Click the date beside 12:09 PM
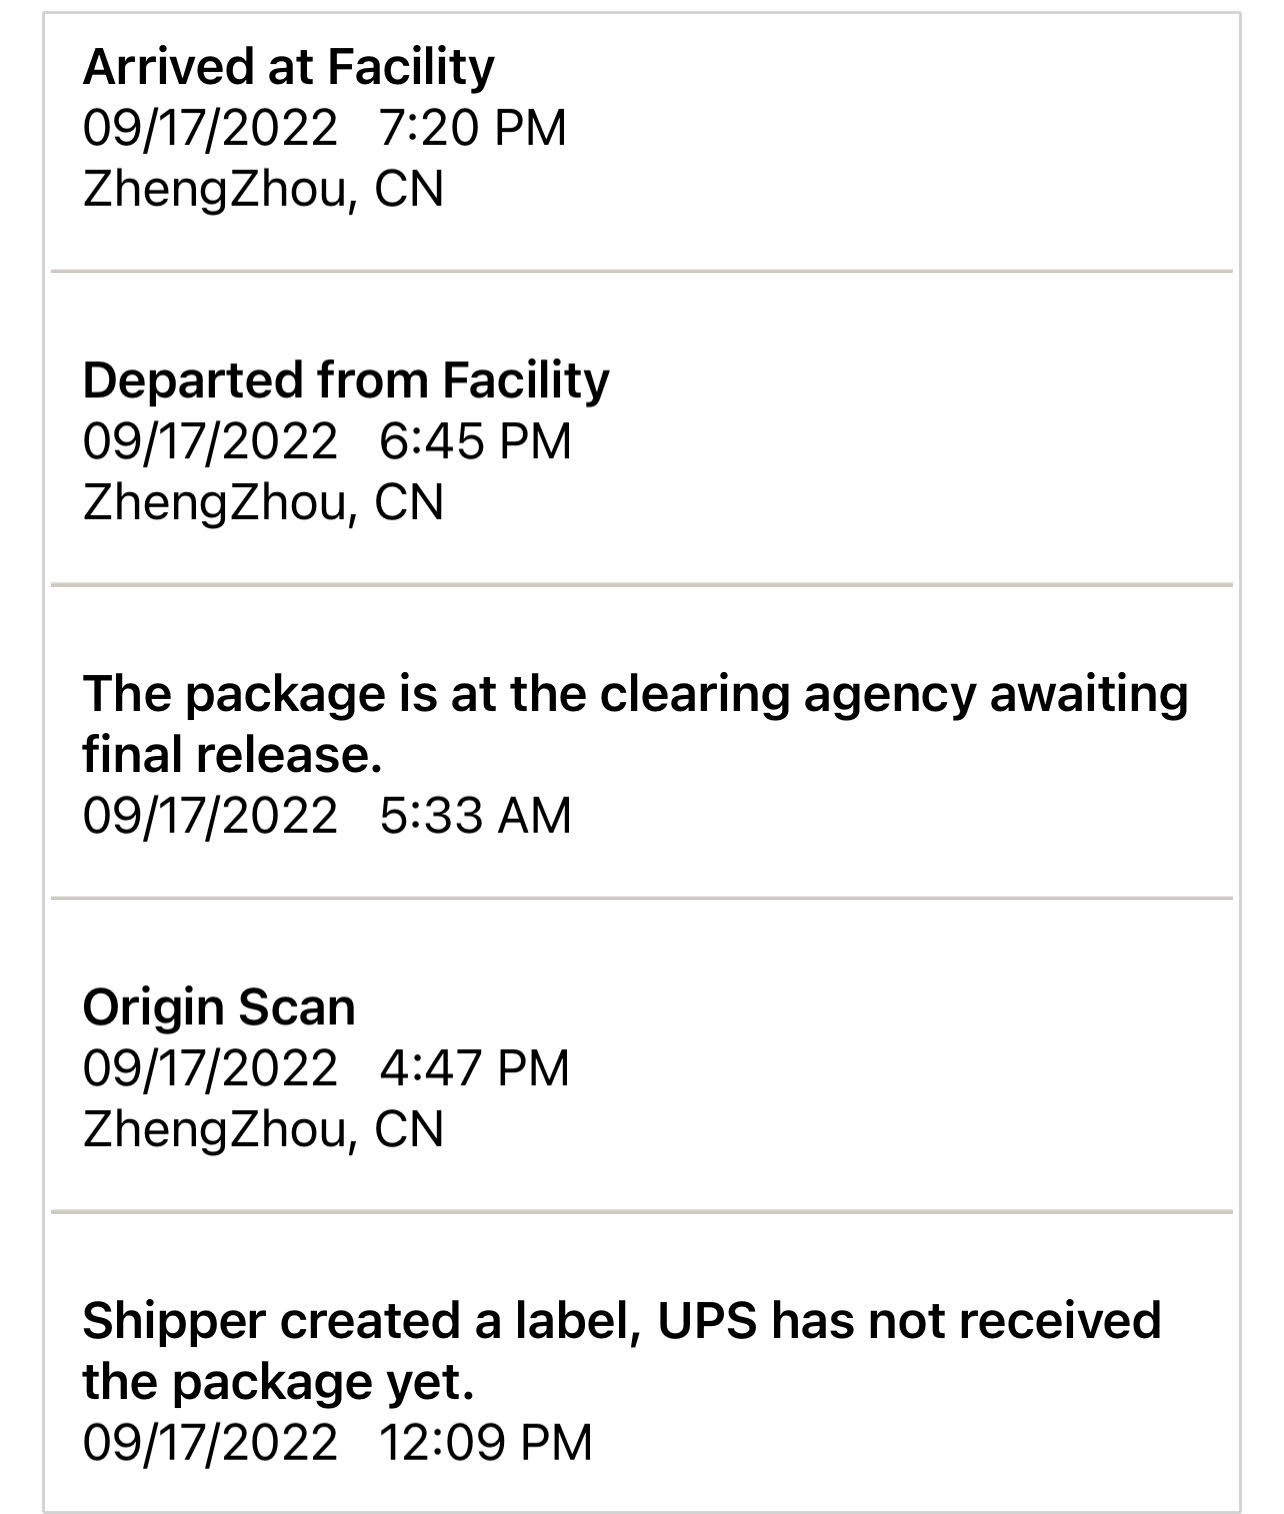 click(210, 1442)
